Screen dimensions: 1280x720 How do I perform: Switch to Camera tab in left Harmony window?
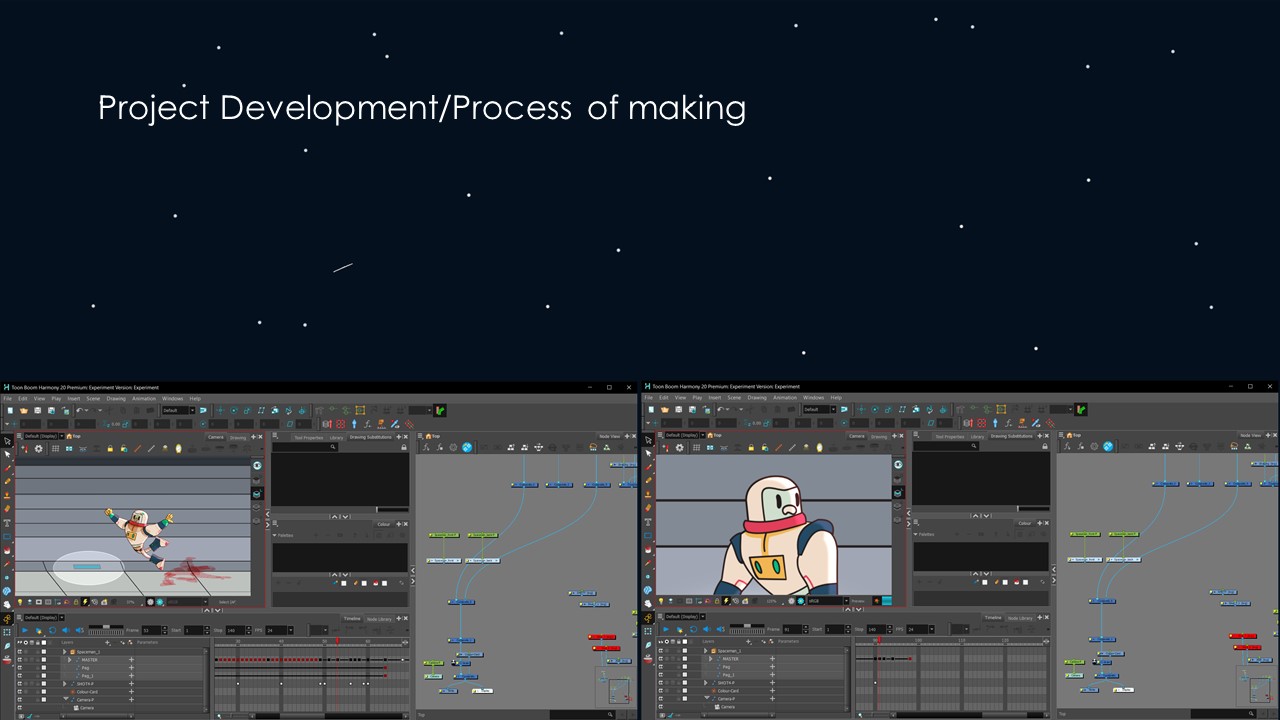click(x=216, y=436)
